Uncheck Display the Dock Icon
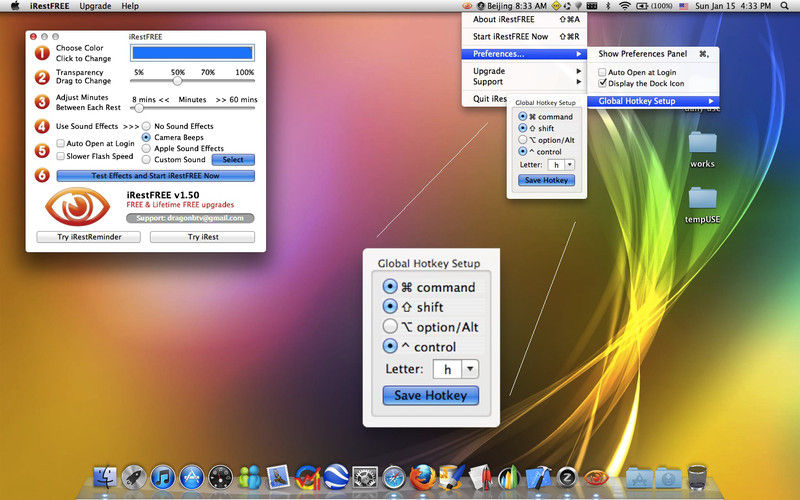The width and height of the screenshot is (800, 500). click(x=602, y=83)
